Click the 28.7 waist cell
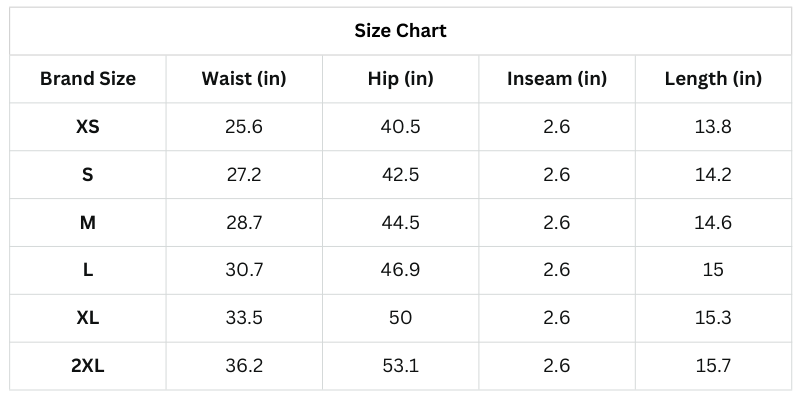Image resolution: width=800 pixels, height=400 pixels. click(244, 223)
